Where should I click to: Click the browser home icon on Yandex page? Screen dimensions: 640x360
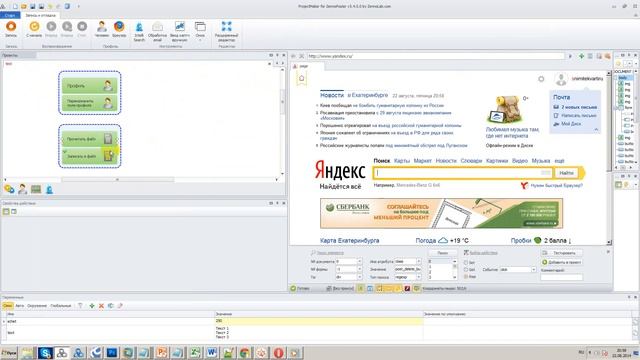[x=302, y=78]
